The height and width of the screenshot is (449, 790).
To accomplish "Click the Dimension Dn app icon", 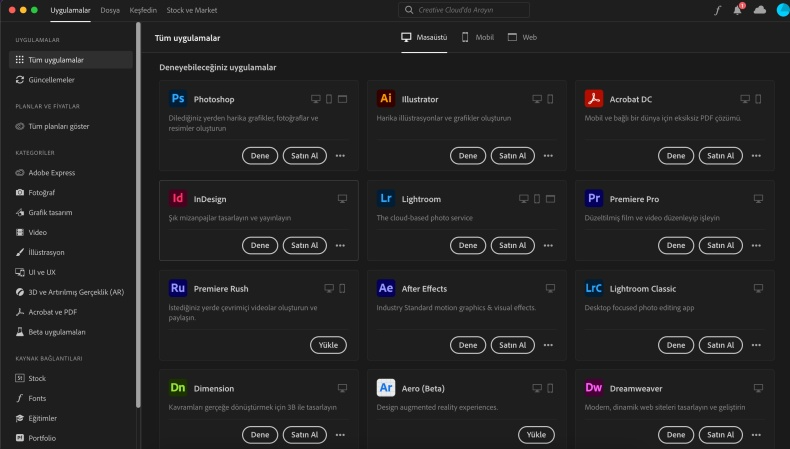I will click(x=178, y=388).
